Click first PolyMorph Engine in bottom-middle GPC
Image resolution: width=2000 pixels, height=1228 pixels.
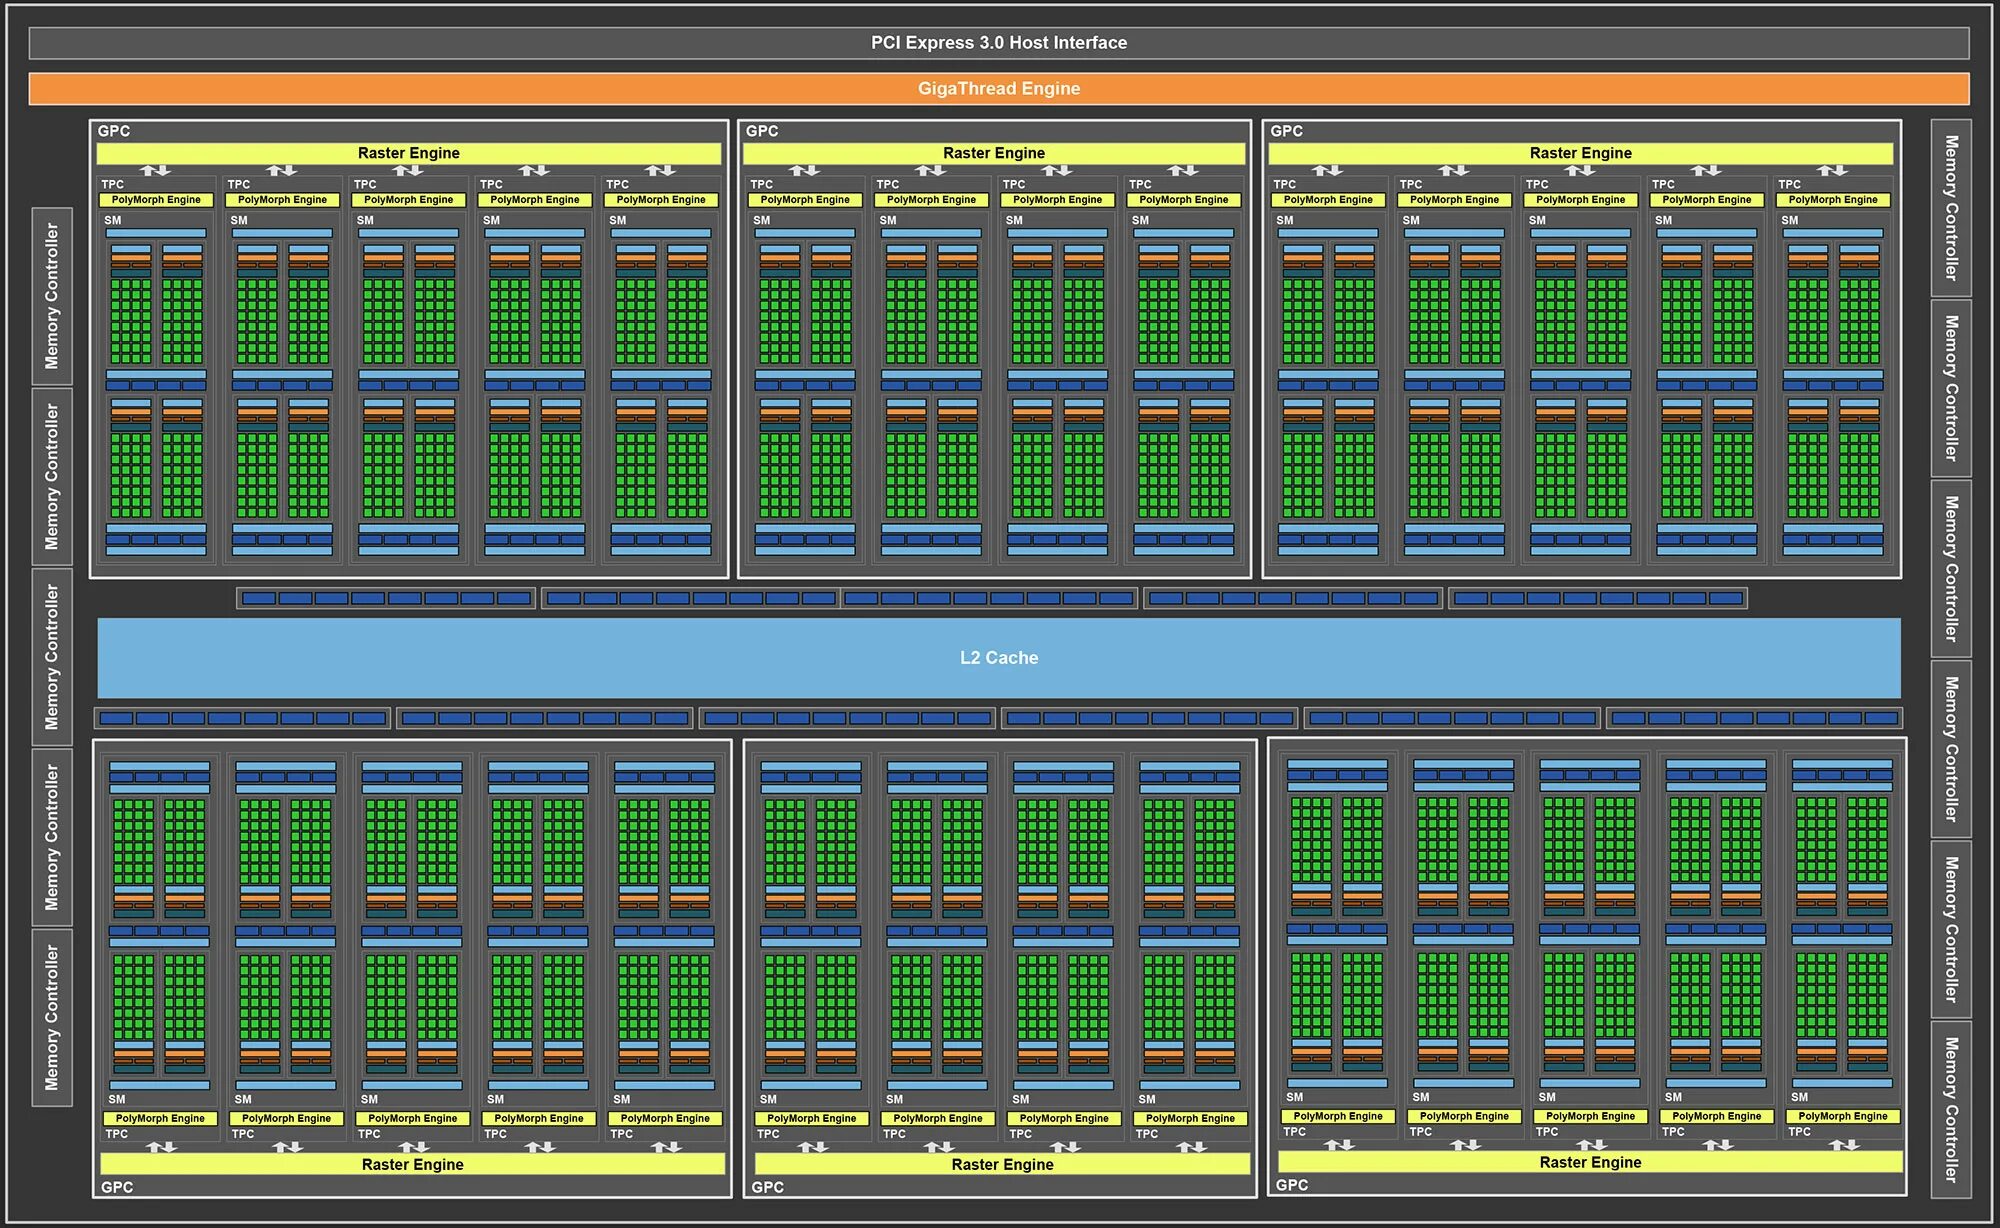pyautogui.click(x=811, y=1118)
